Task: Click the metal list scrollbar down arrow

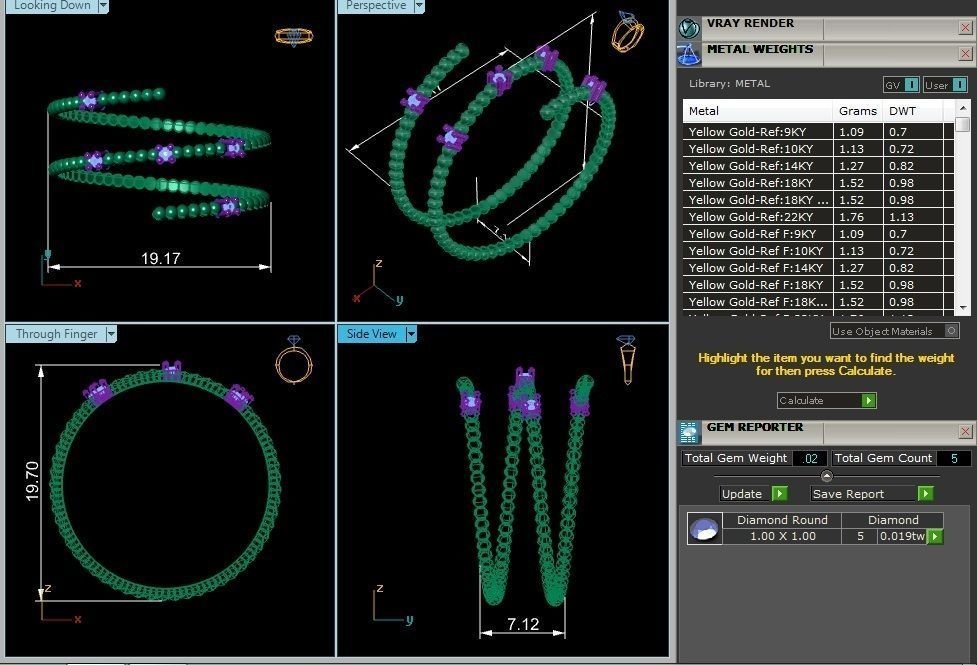Action: click(x=963, y=308)
